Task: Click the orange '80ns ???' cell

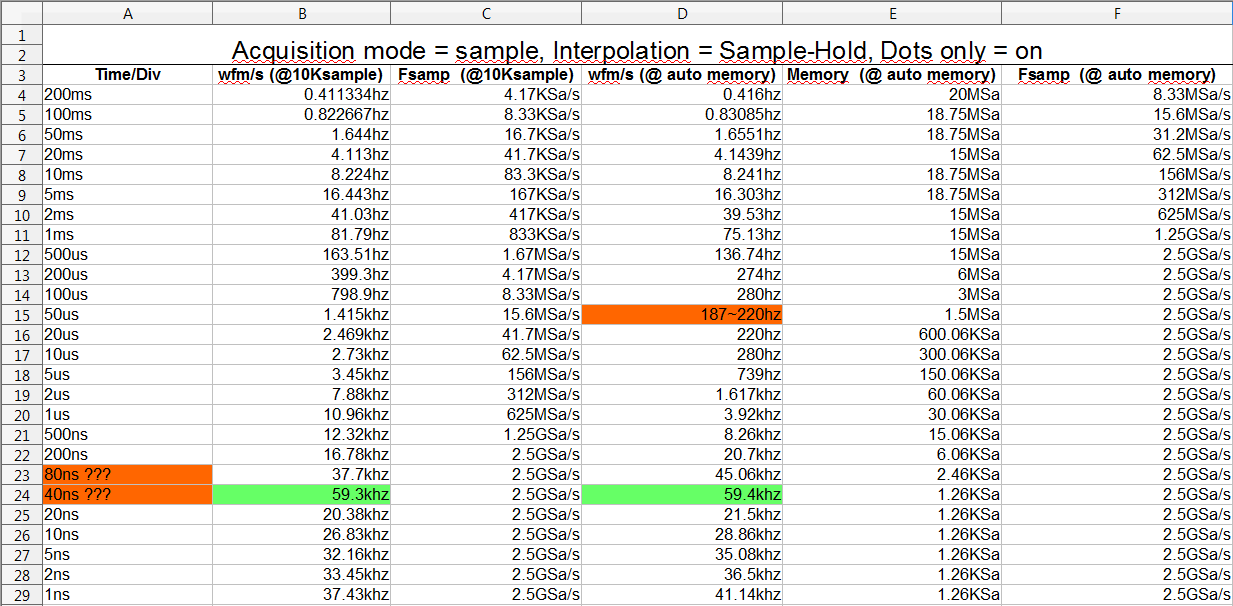Action: point(128,474)
